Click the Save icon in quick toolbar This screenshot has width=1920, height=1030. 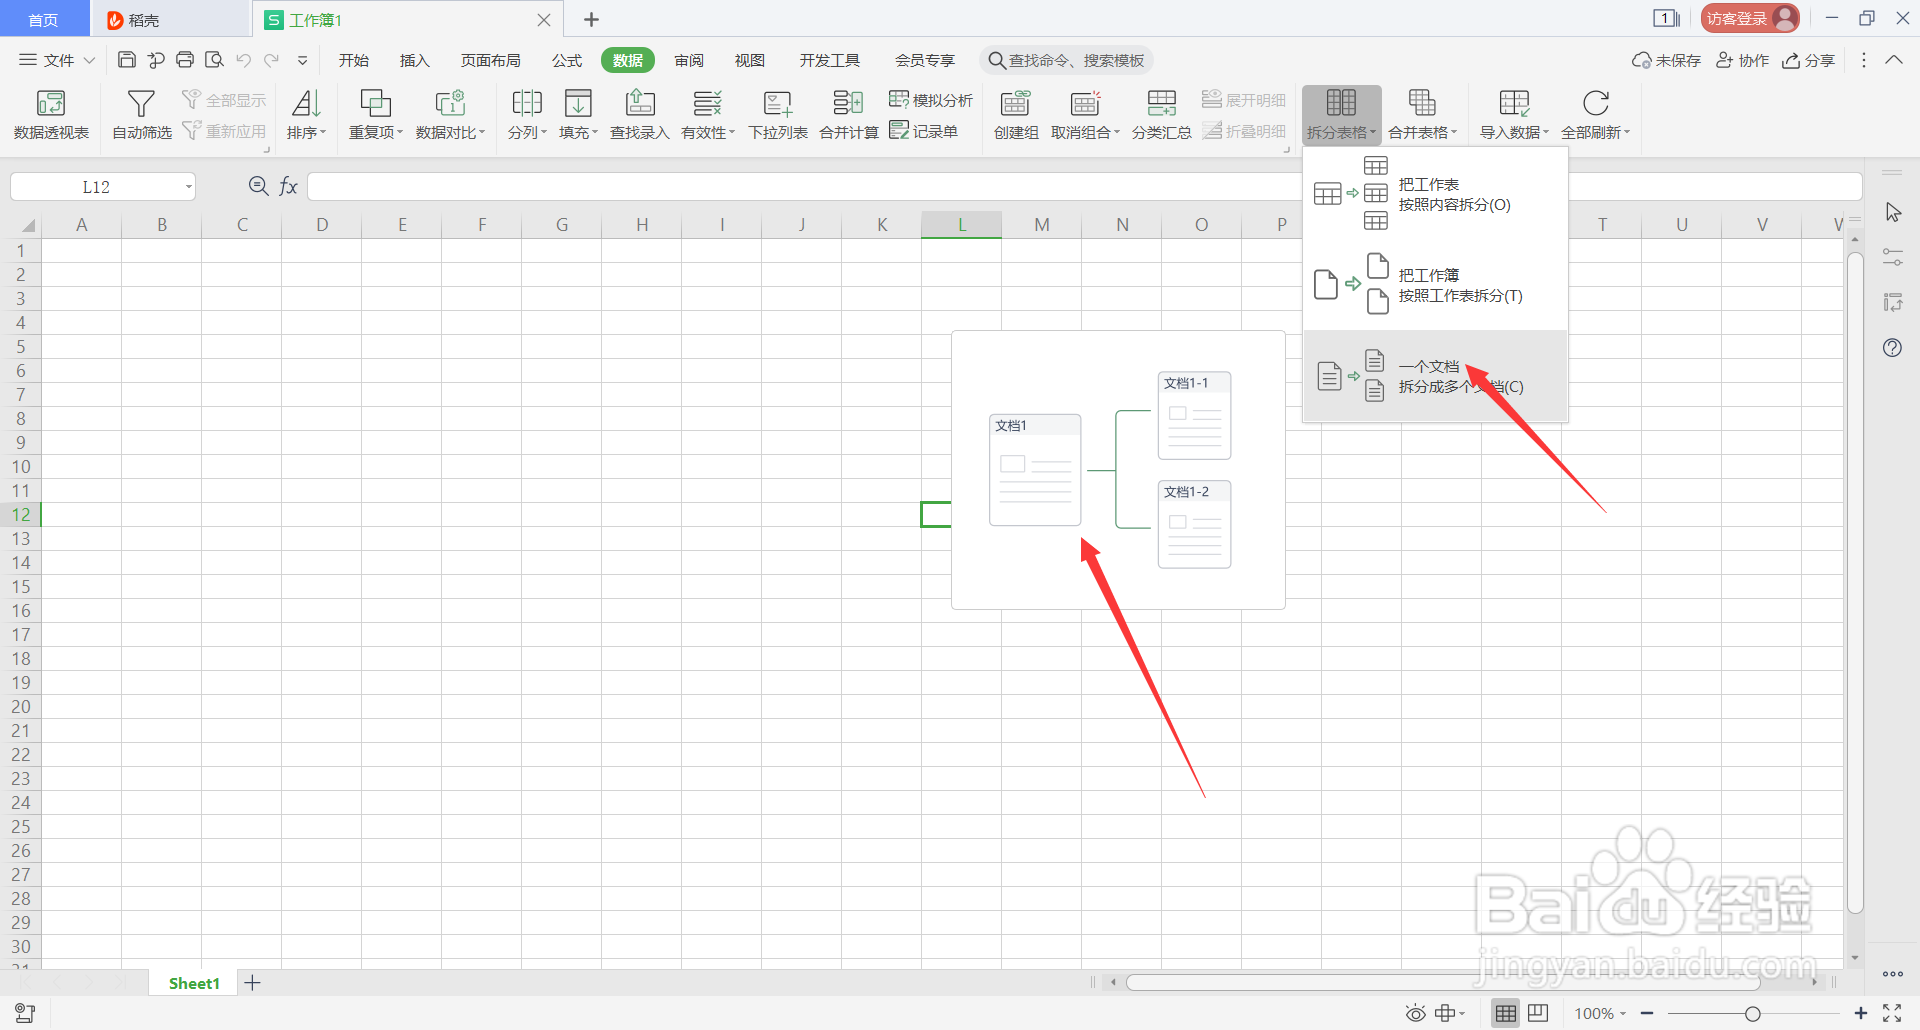pos(127,60)
